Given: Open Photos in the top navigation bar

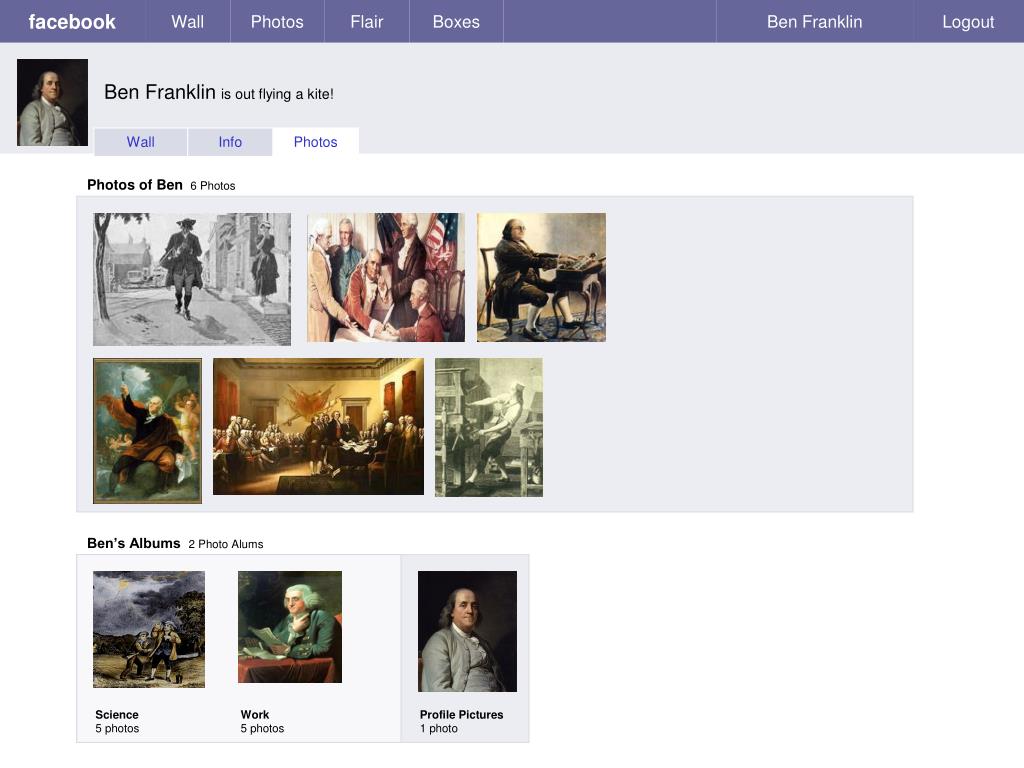Looking at the screenshot, I should (277, 22).
